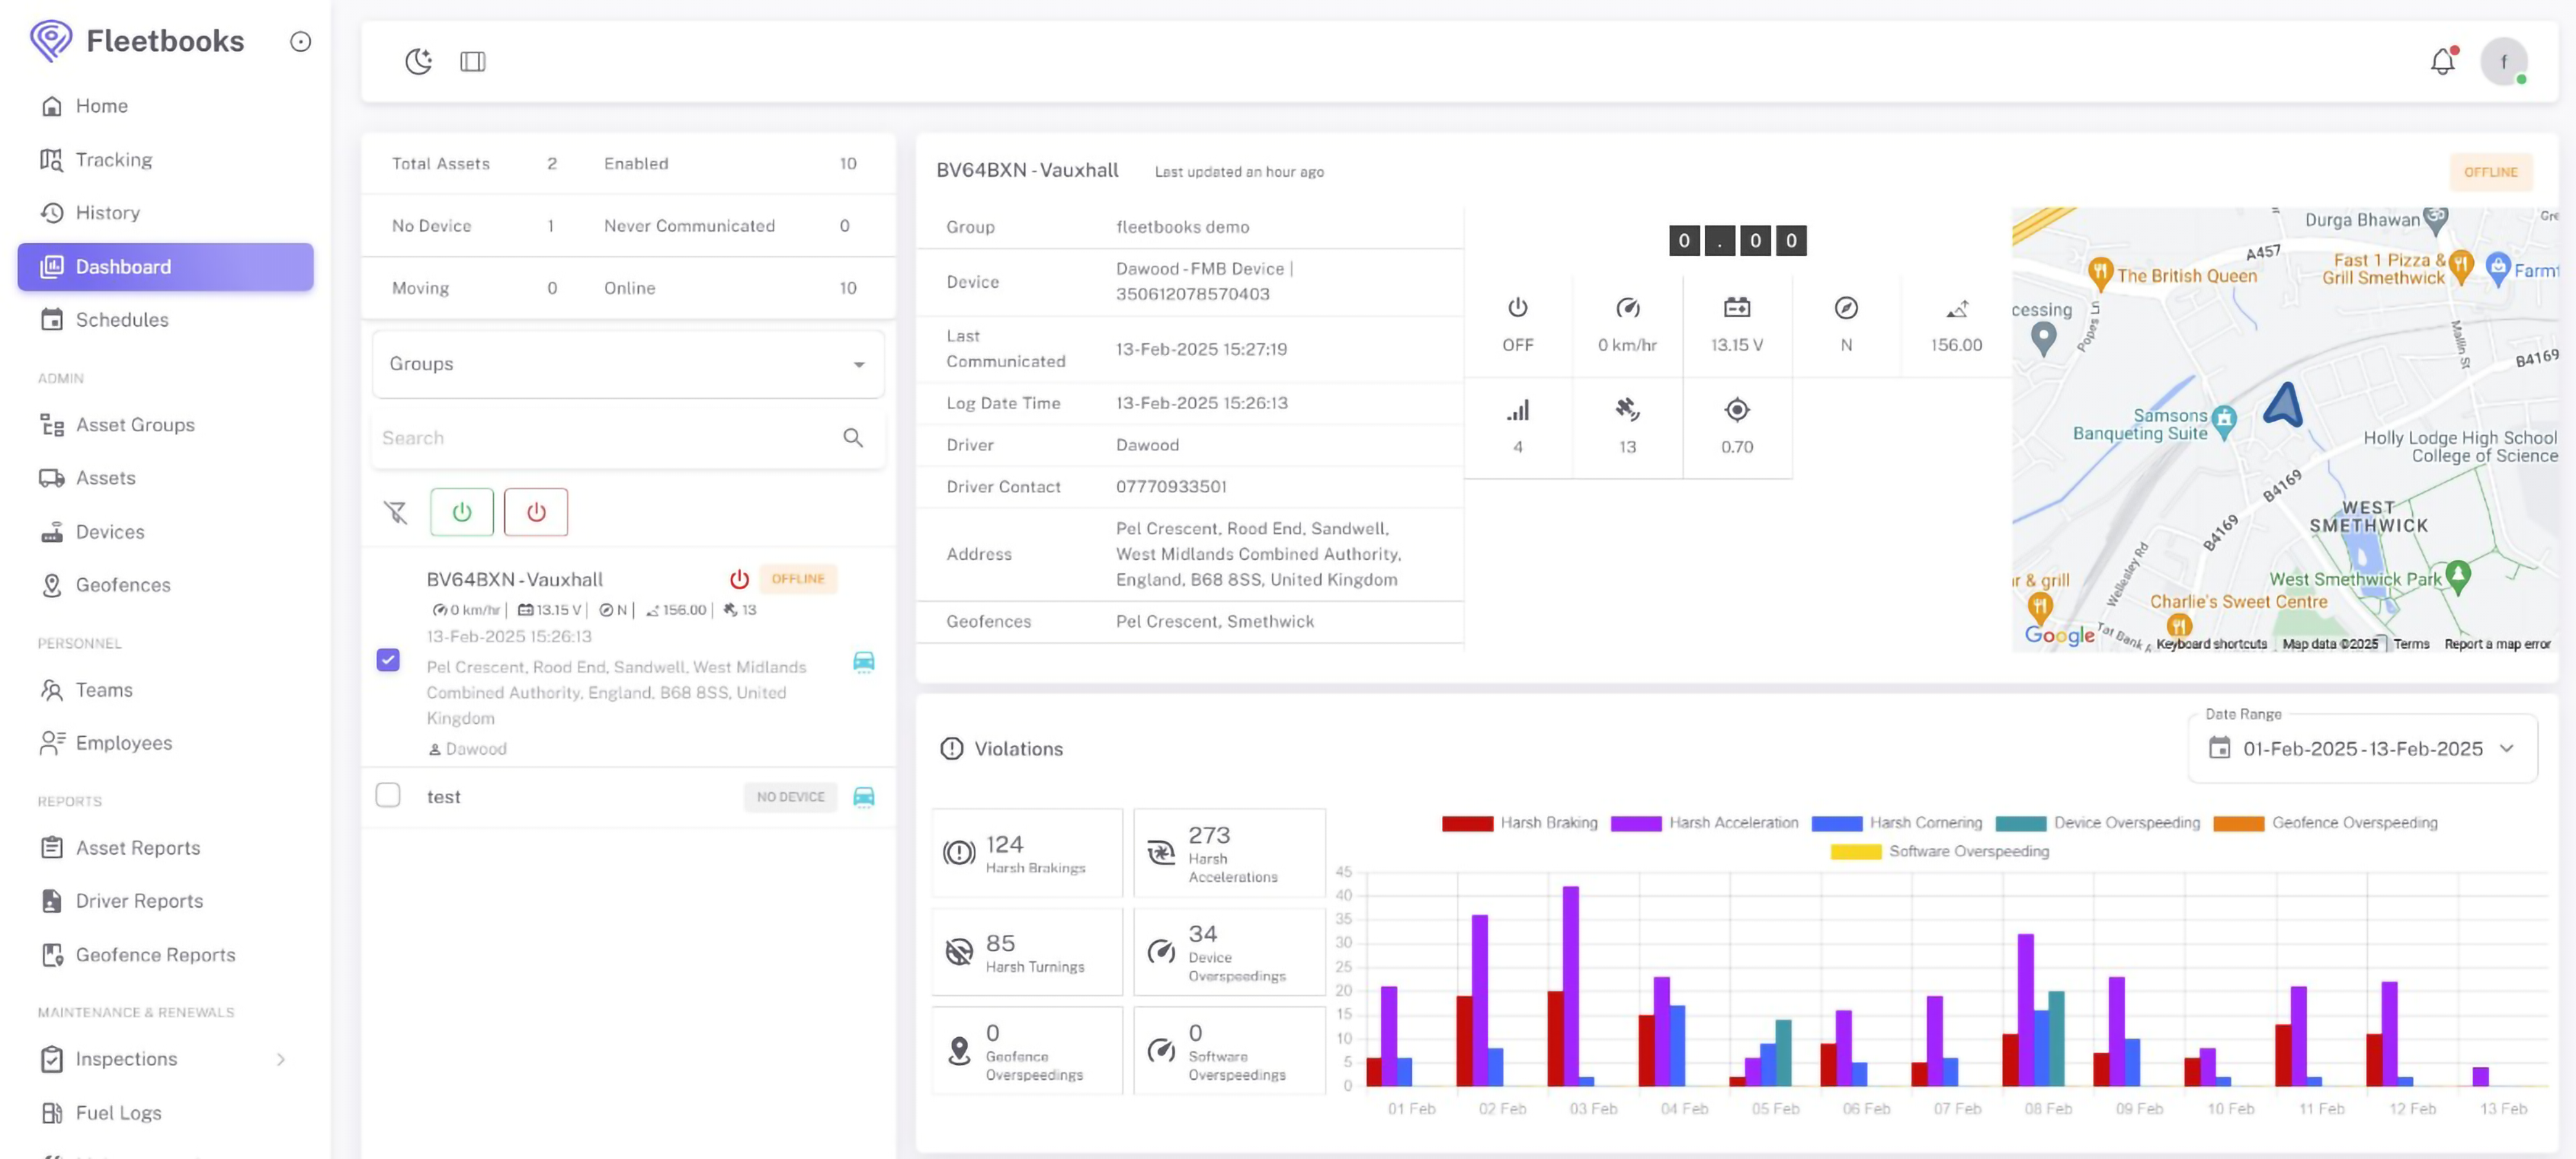Clear filters using crossed funnel icon

[x=396, y=513]
